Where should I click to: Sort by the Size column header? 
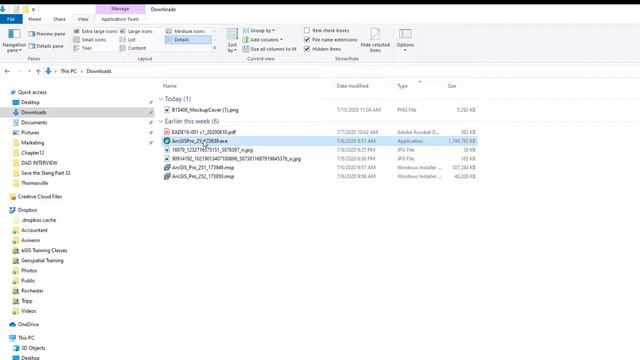click(452, 86)
